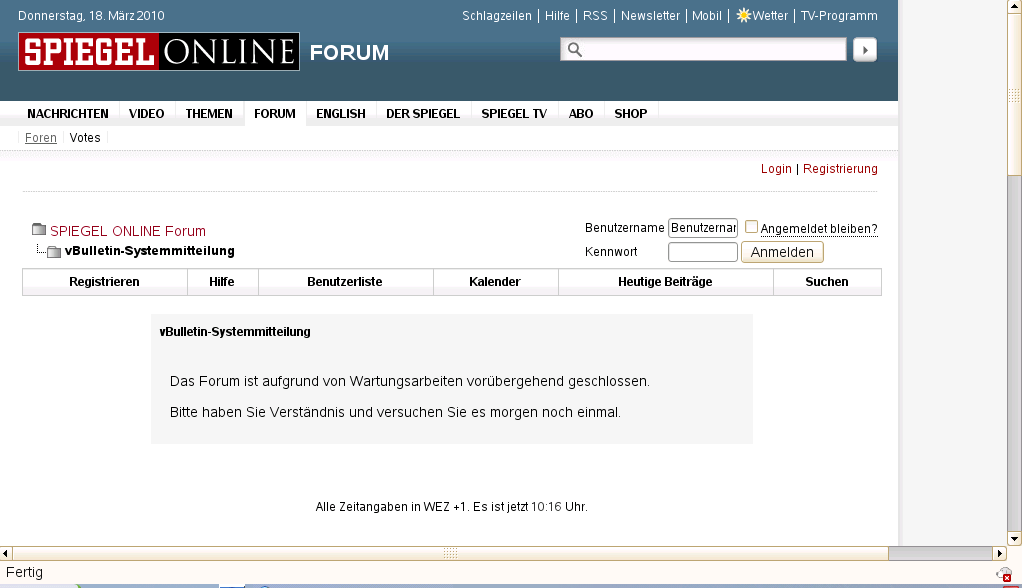
Task: Click the search magnifier icon
Action: click(574, 50)
